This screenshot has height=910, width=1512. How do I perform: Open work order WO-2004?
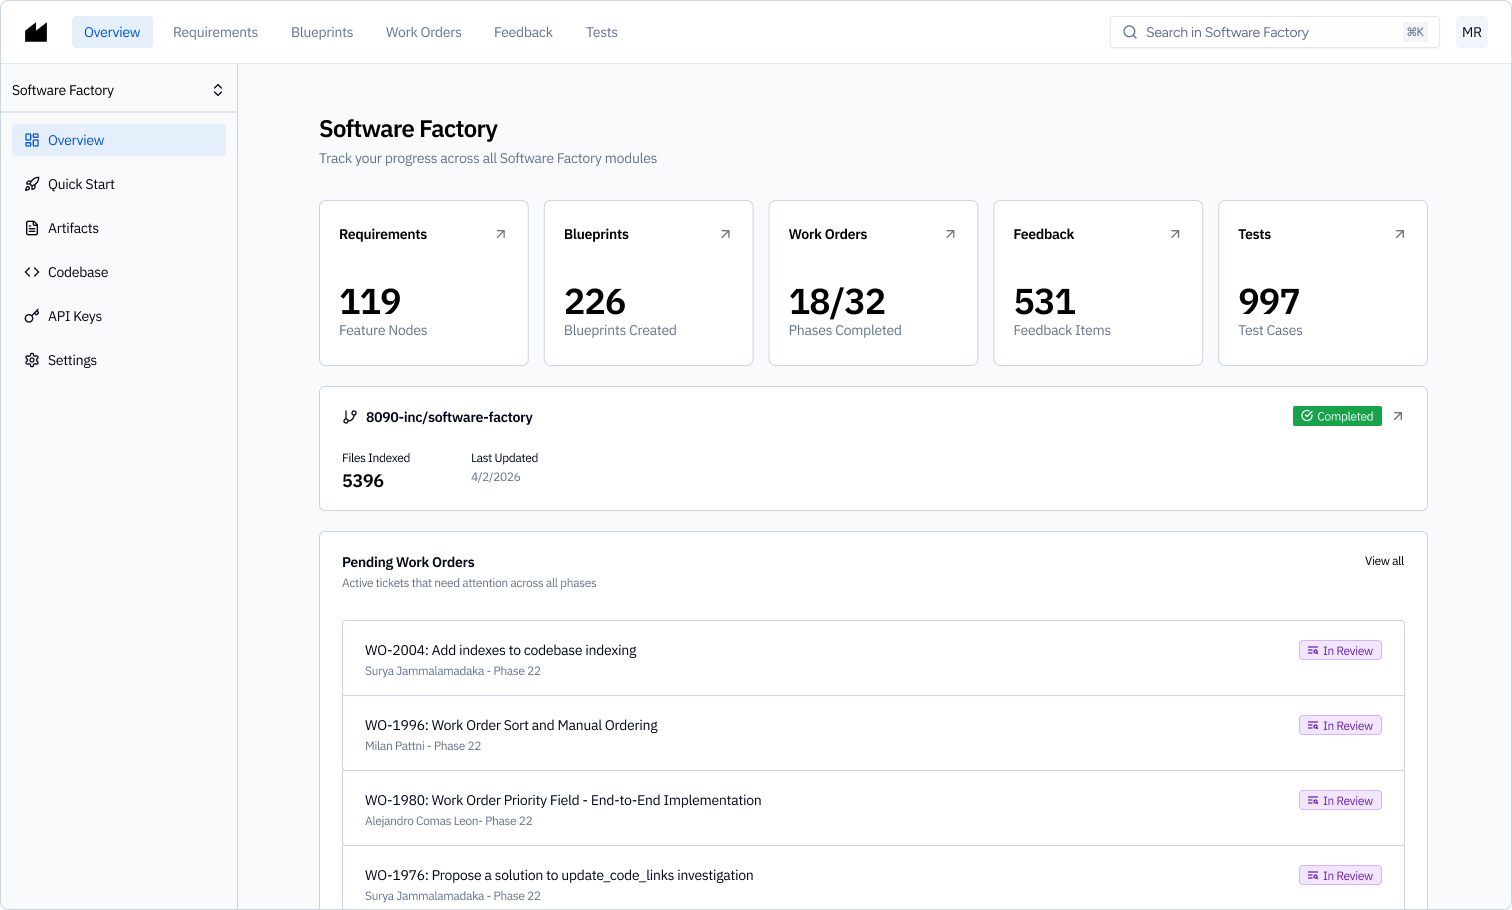coord(500,650)
